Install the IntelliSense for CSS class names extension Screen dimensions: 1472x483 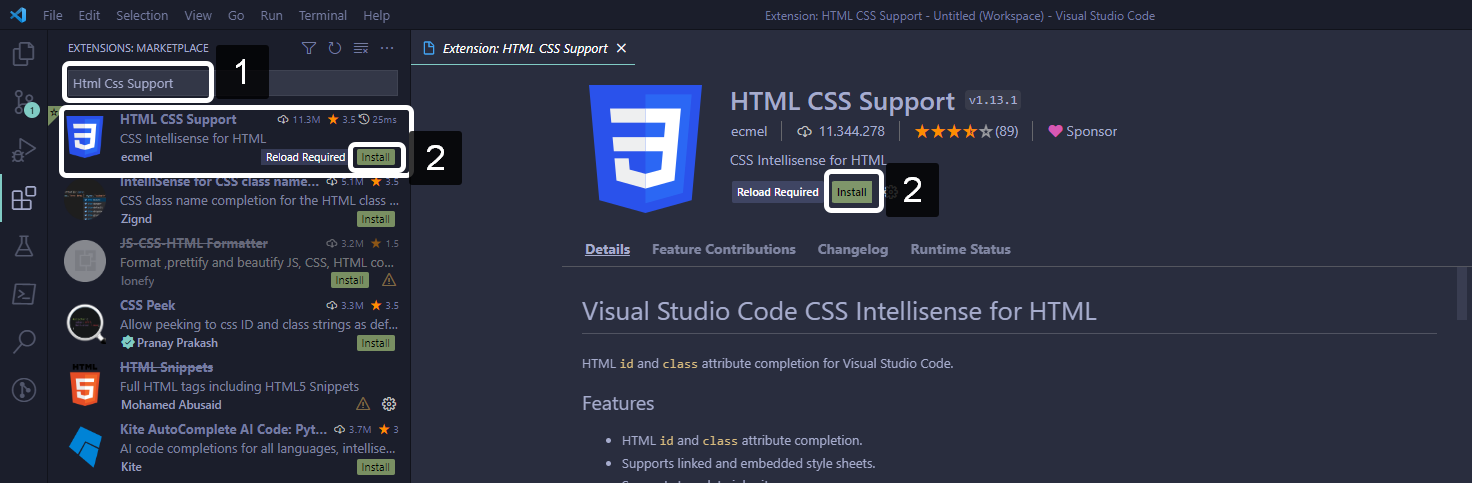click(376, 219)
